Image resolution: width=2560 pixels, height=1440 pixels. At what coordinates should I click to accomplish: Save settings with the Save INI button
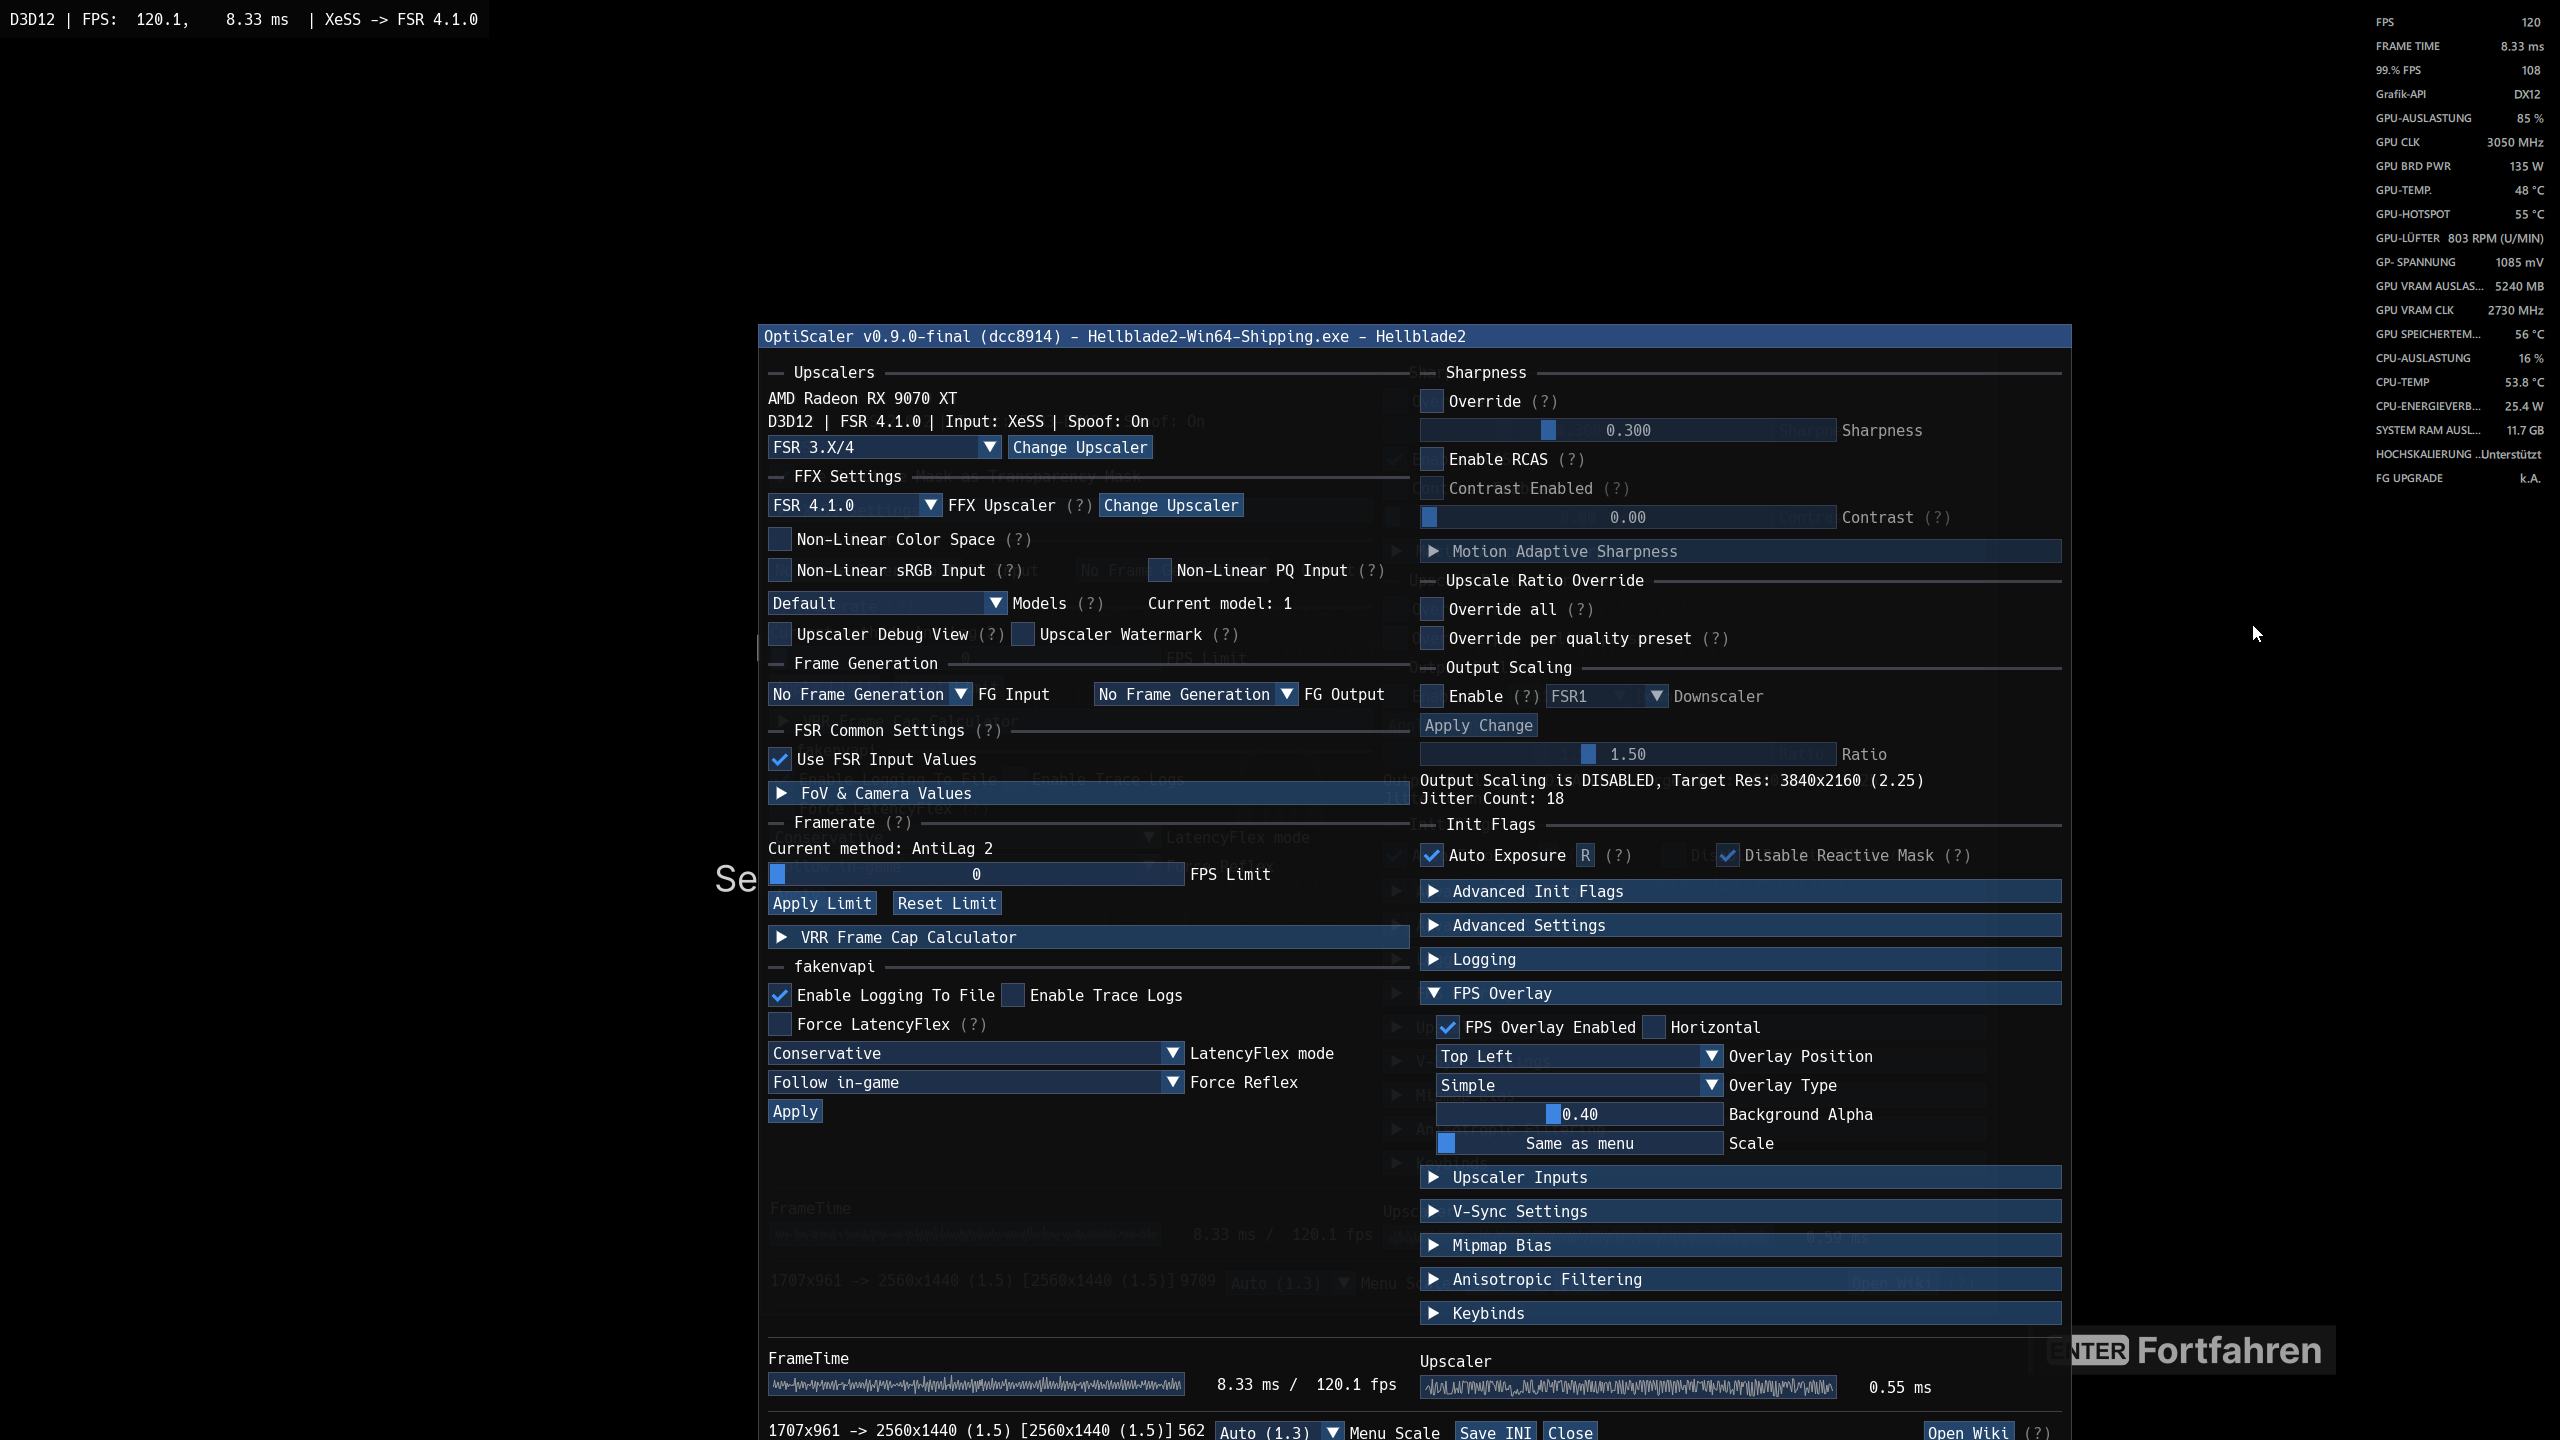[1494, 1431]
